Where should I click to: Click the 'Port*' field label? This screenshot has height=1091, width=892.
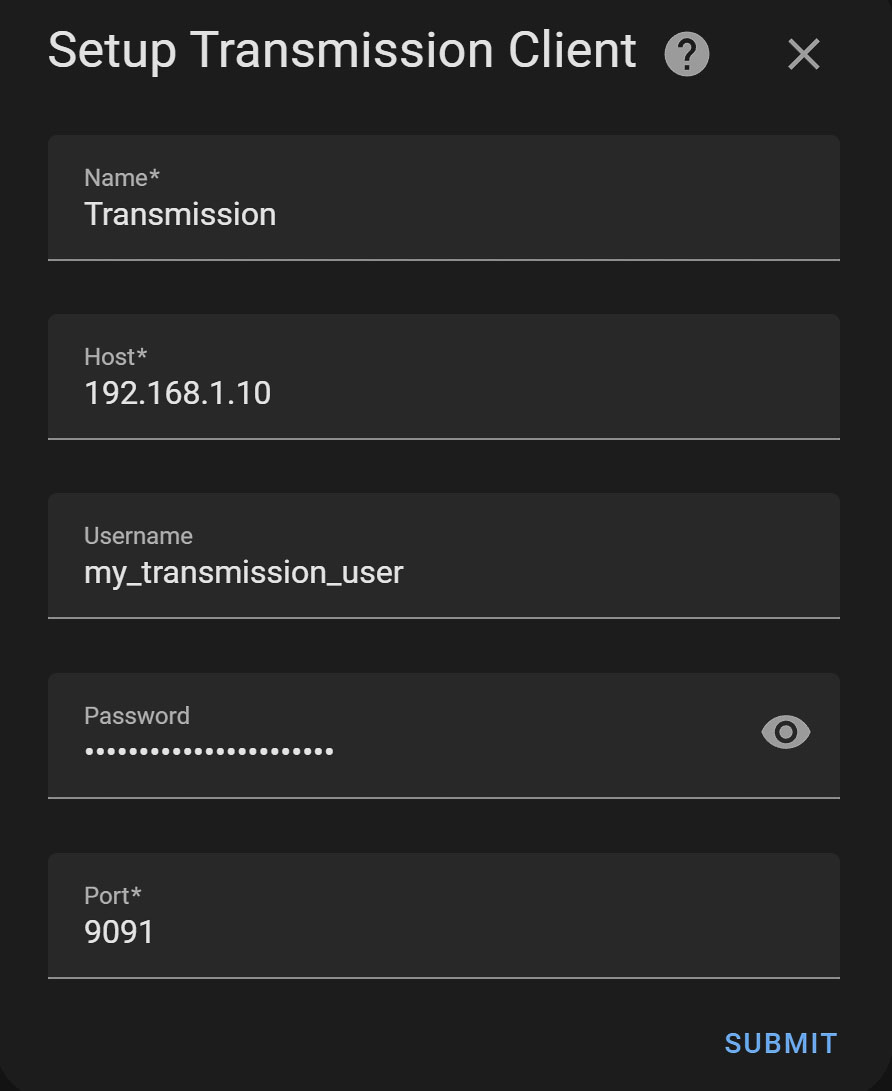tap(113, 895)
